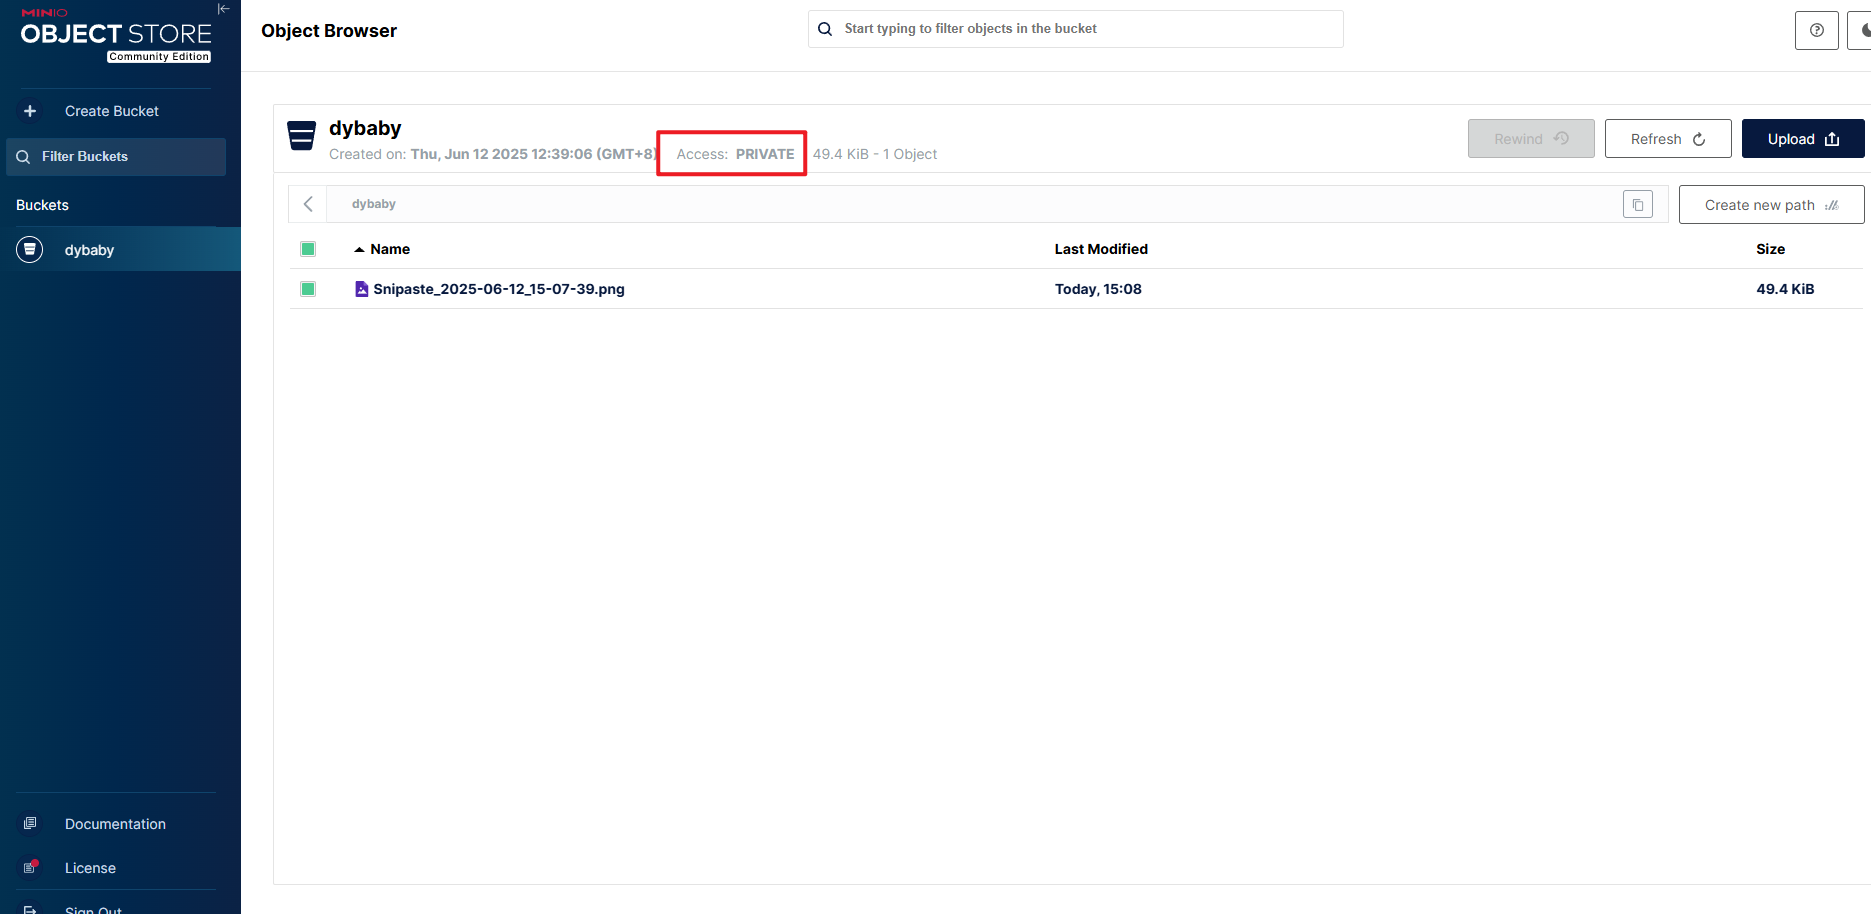1871x914 pixels.
Task: Click the 49.4 KiB - 1 Object summary
Action: [x=875, y=154]
